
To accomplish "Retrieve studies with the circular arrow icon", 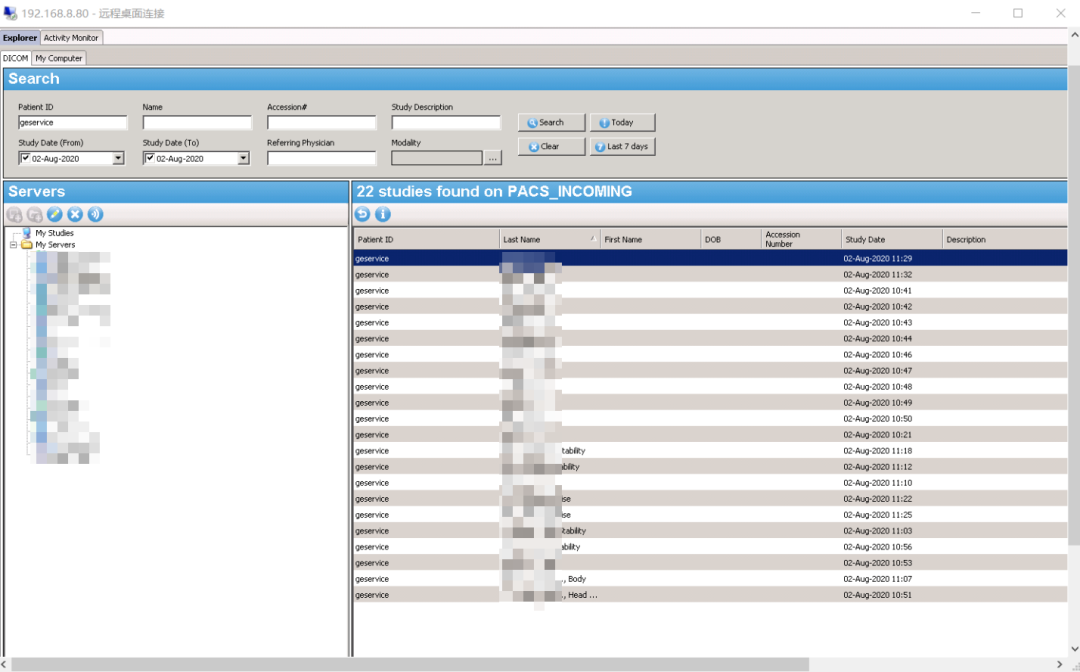I will click(362, 214).
